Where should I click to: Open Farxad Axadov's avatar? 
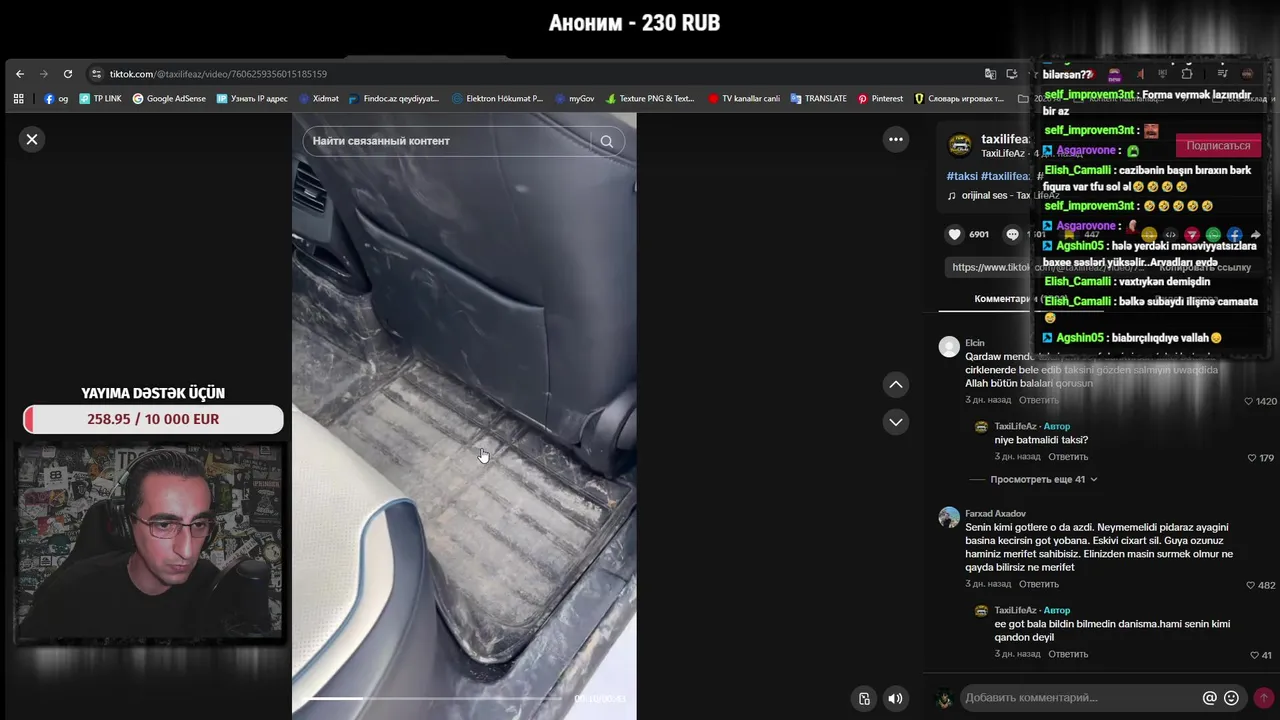click(x=949, y=517)
